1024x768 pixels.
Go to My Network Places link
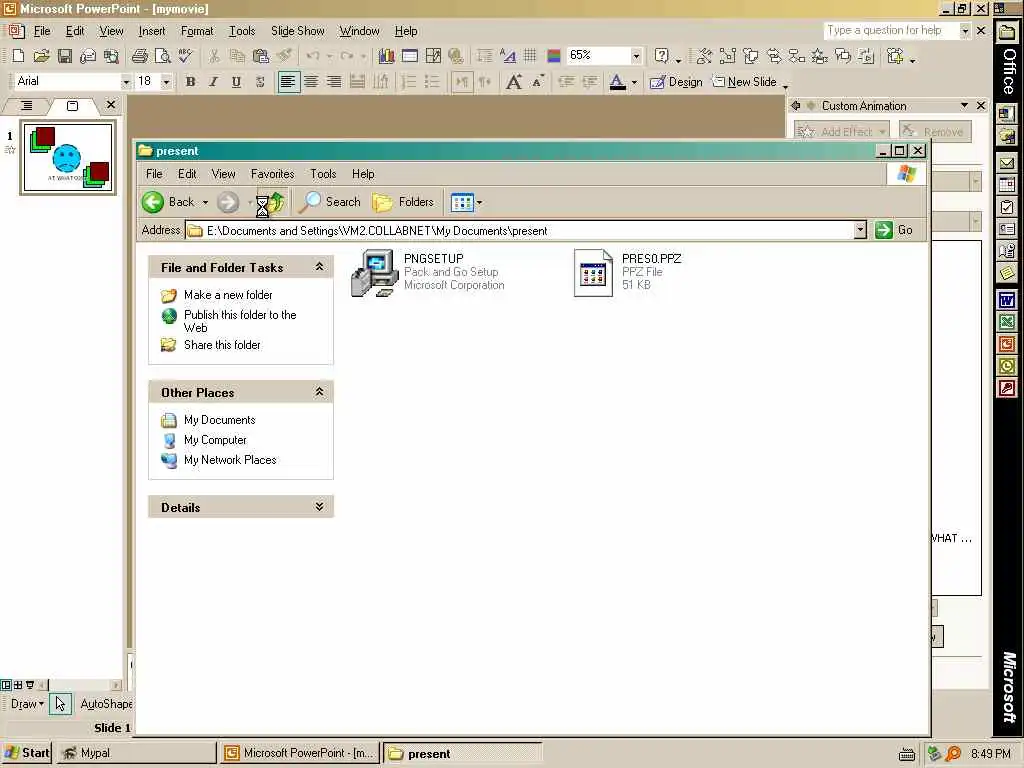[x=230, y=460]
